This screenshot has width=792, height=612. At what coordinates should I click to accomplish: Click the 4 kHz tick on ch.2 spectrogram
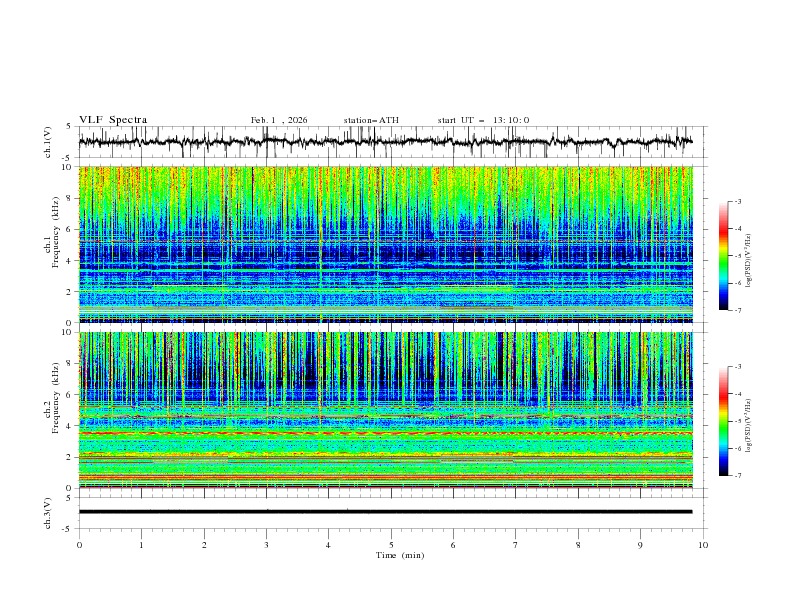click(x=67, y=426)
